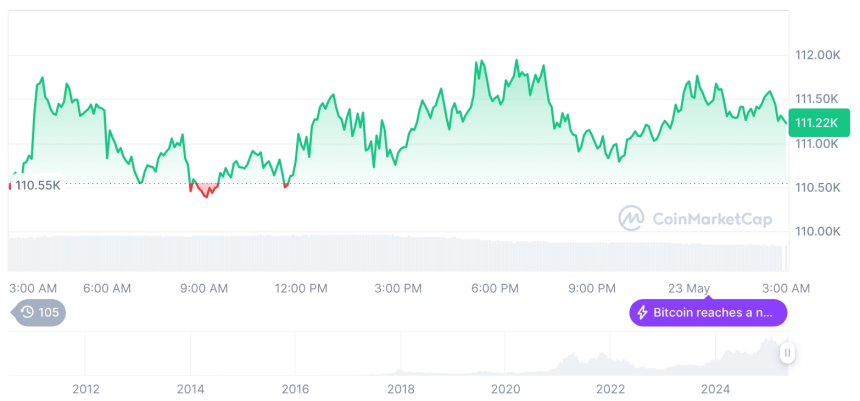The image size is (860, 401).
Task: Click the CoinMarketCap logo watermark icon
Action: pos(631,217)
